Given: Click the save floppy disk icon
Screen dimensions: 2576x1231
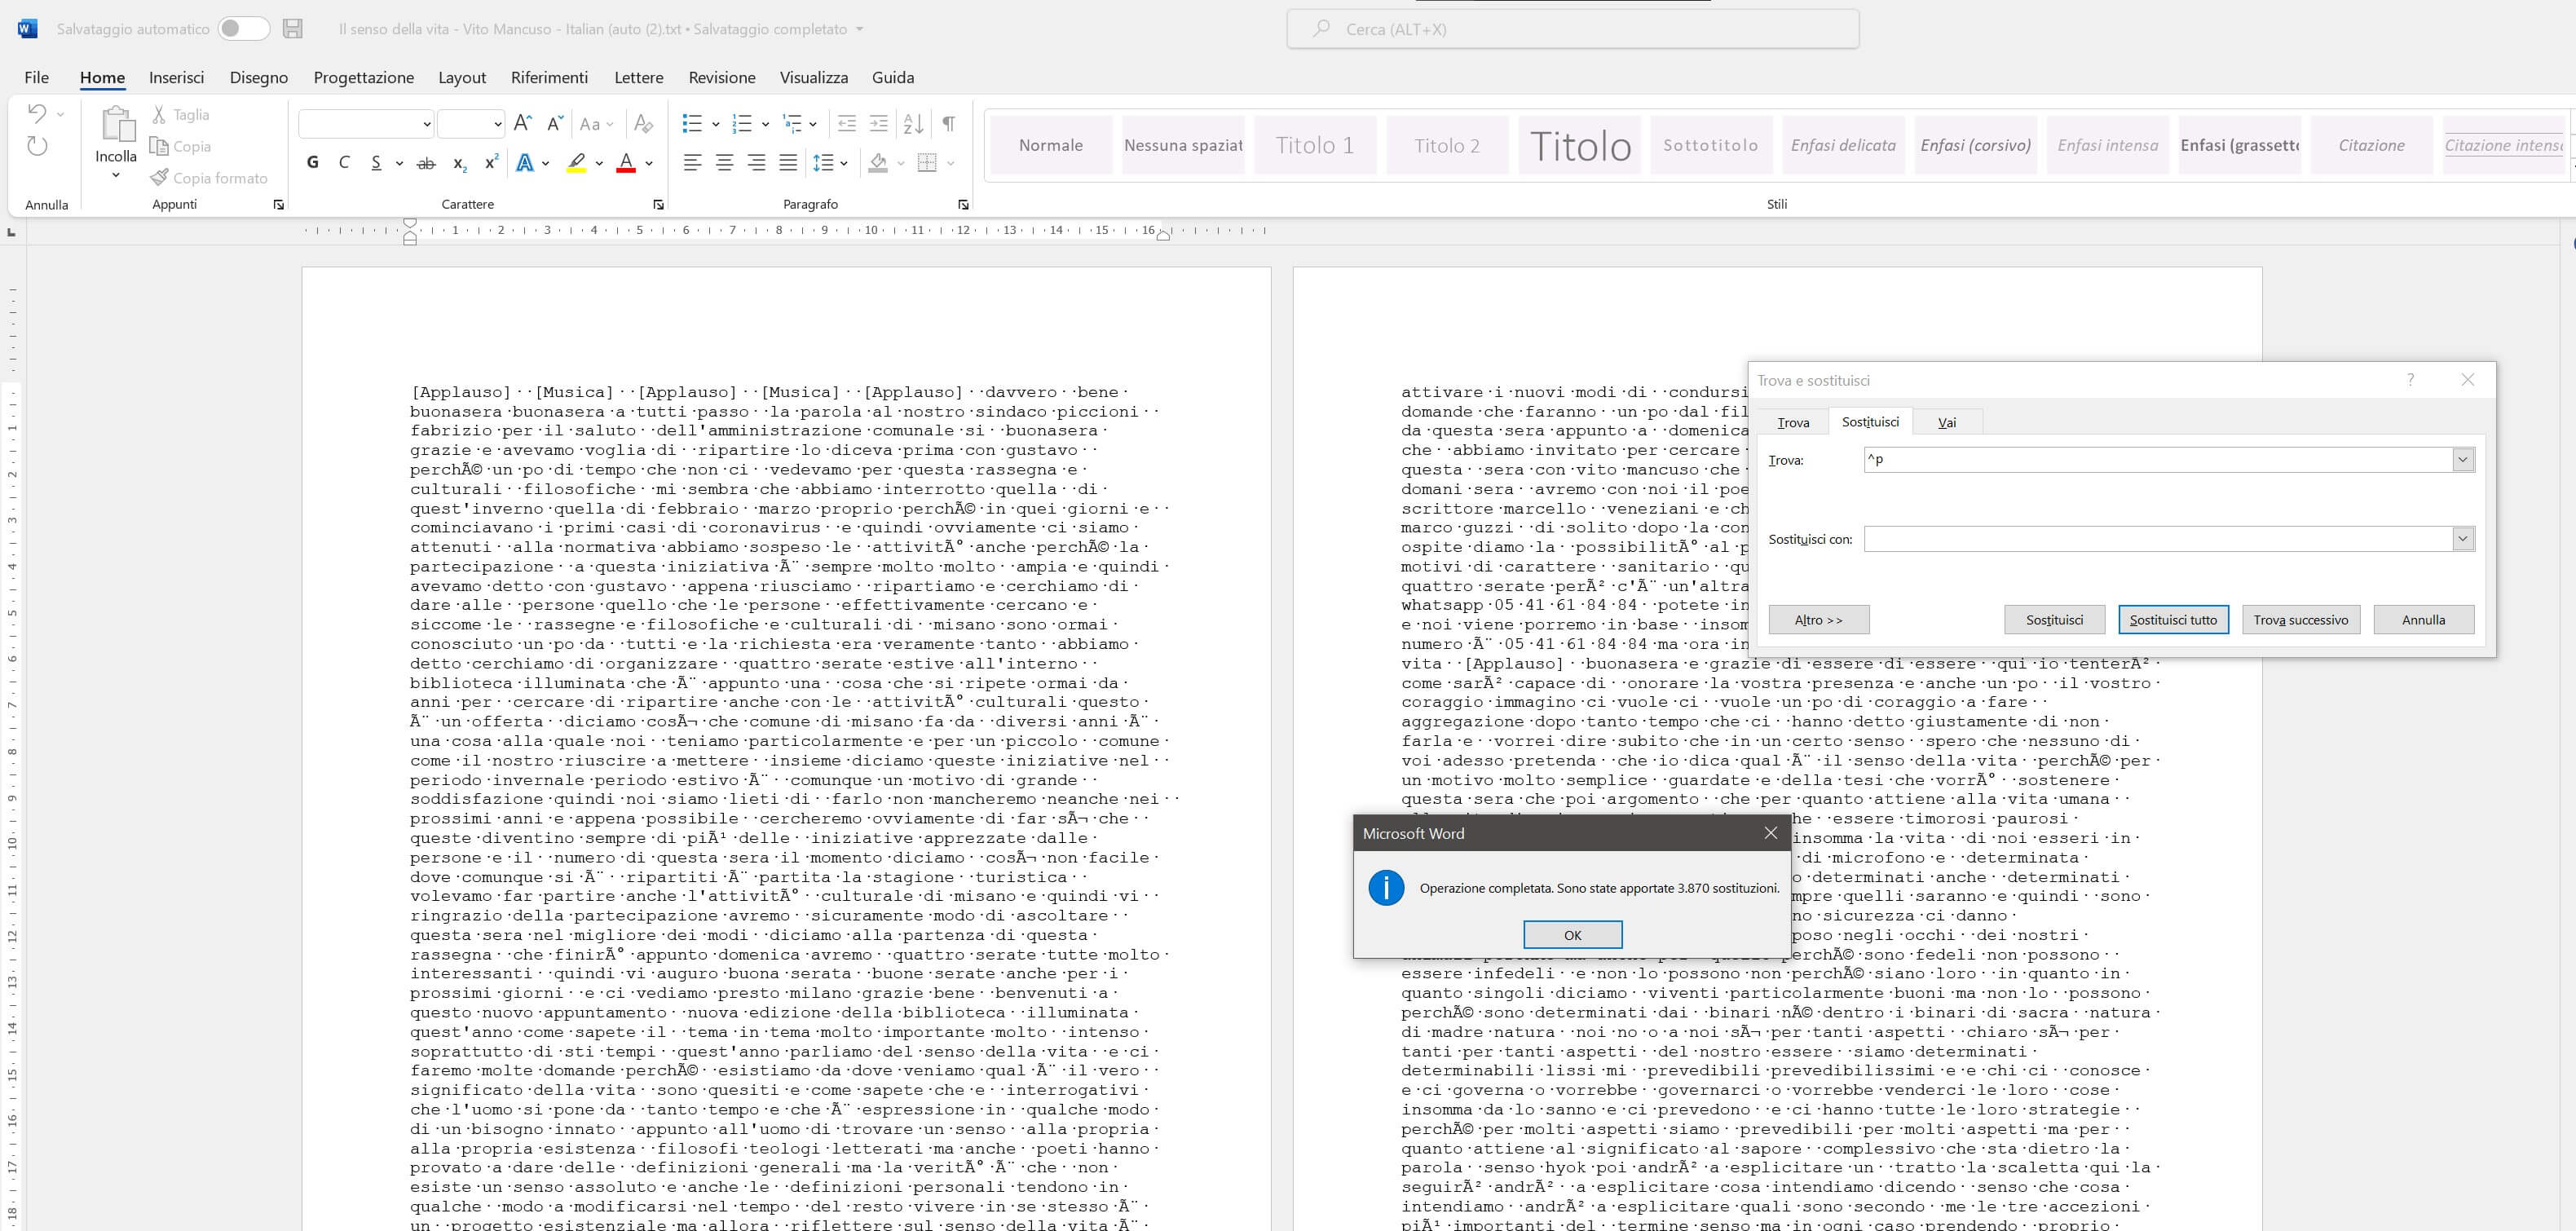Looking at the screenshot, I should [292, 29].
